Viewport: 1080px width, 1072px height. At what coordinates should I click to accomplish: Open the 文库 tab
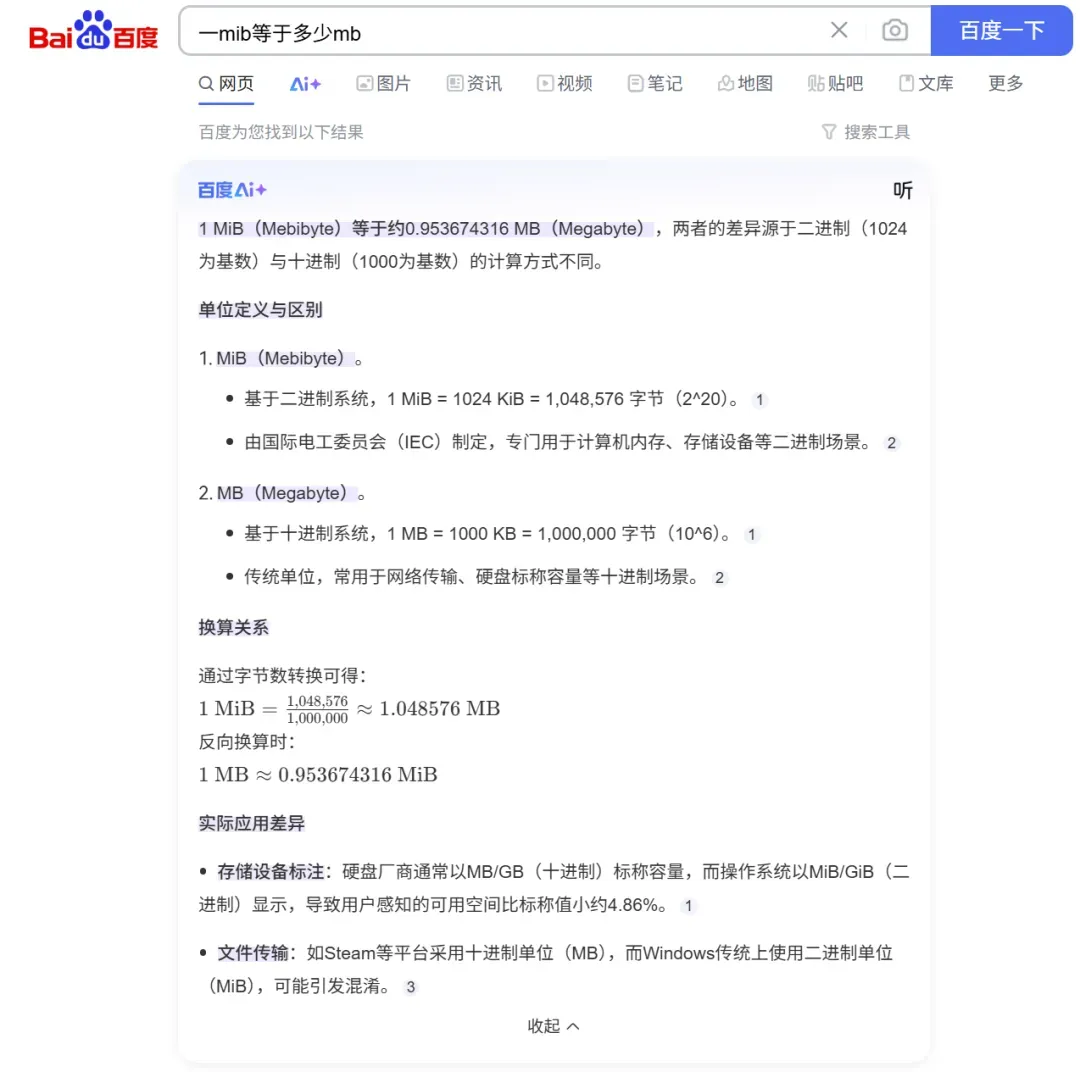point(926,84)
